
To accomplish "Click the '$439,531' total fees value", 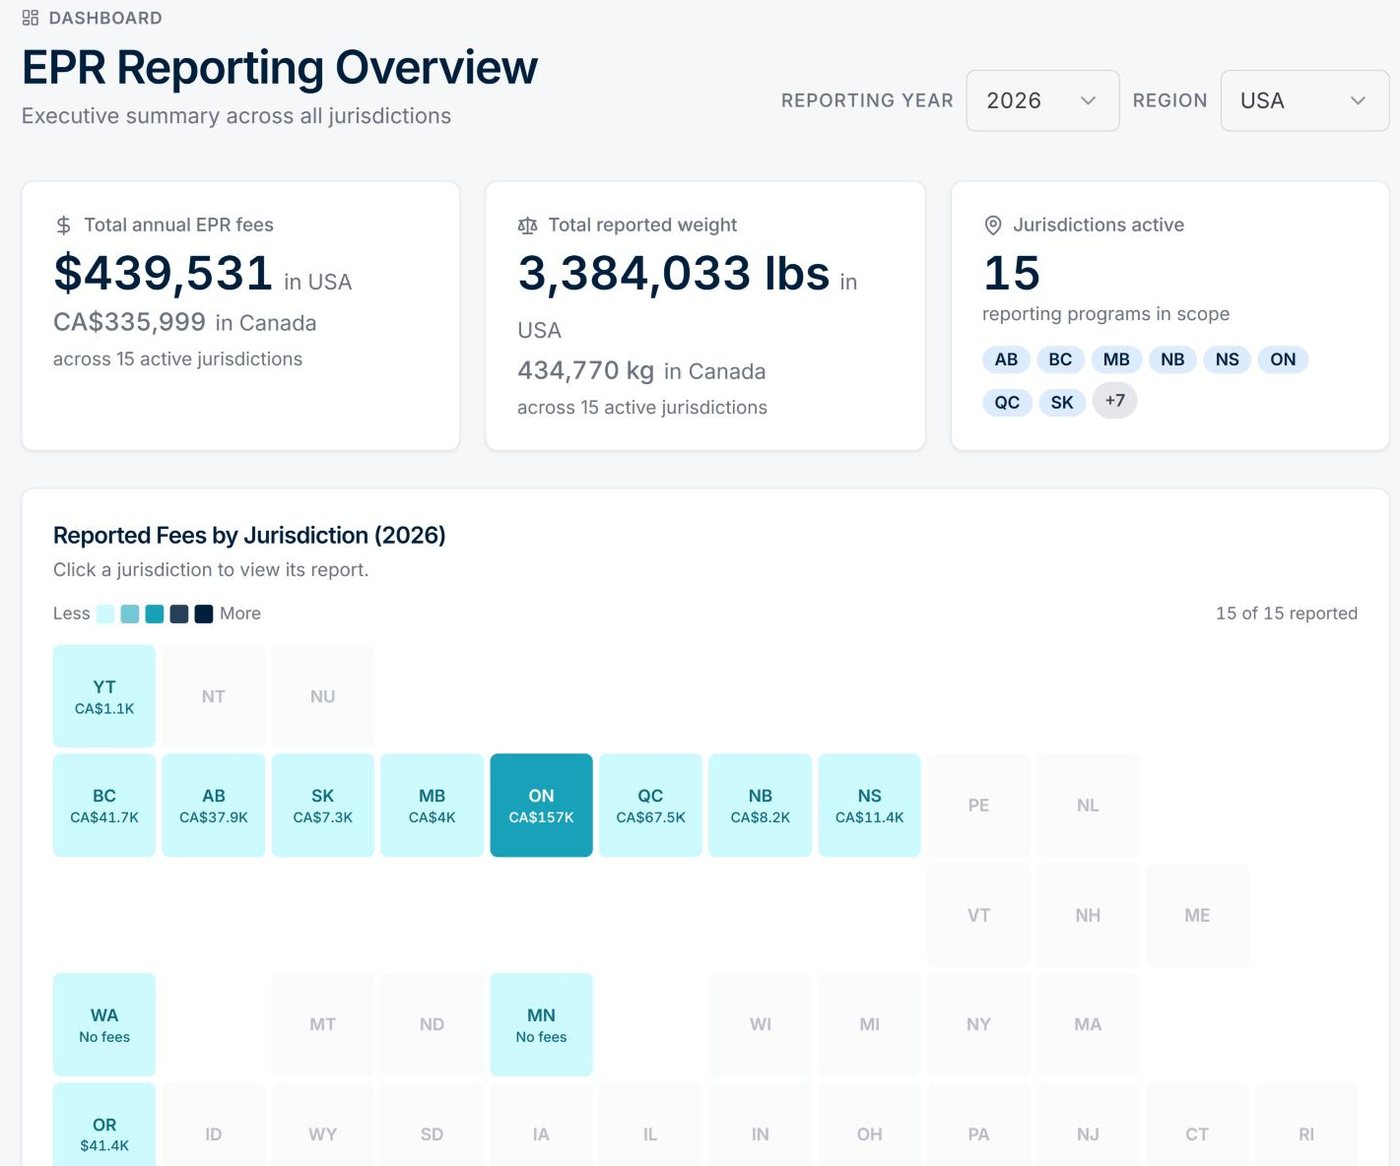I will pyautogui.click(x=163, y=273).
